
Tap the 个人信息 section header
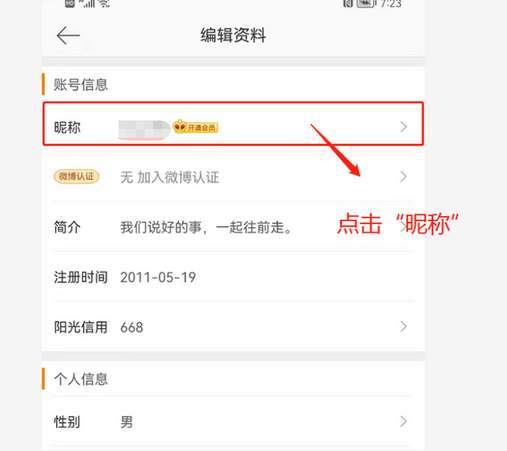pyautogui.click(x=81, y=379)
